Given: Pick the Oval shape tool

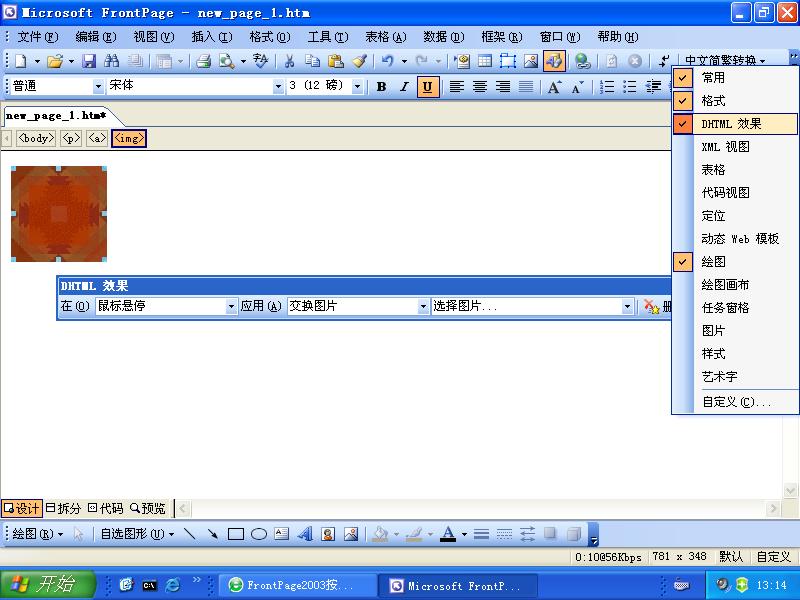Looking at the screenshot, I should (x=256, y=533).
